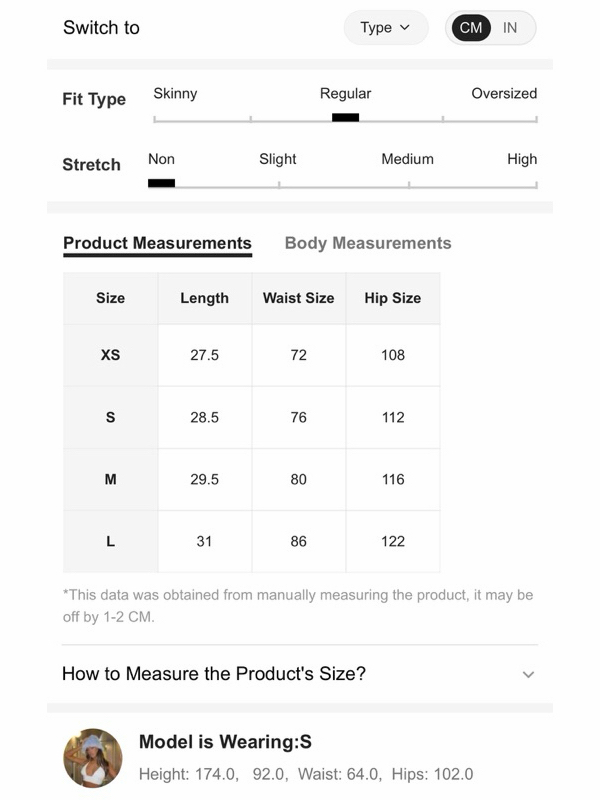600x800 pixels.
Task: Click the Stretch Non indicator bar
Action: pos(161,183)
